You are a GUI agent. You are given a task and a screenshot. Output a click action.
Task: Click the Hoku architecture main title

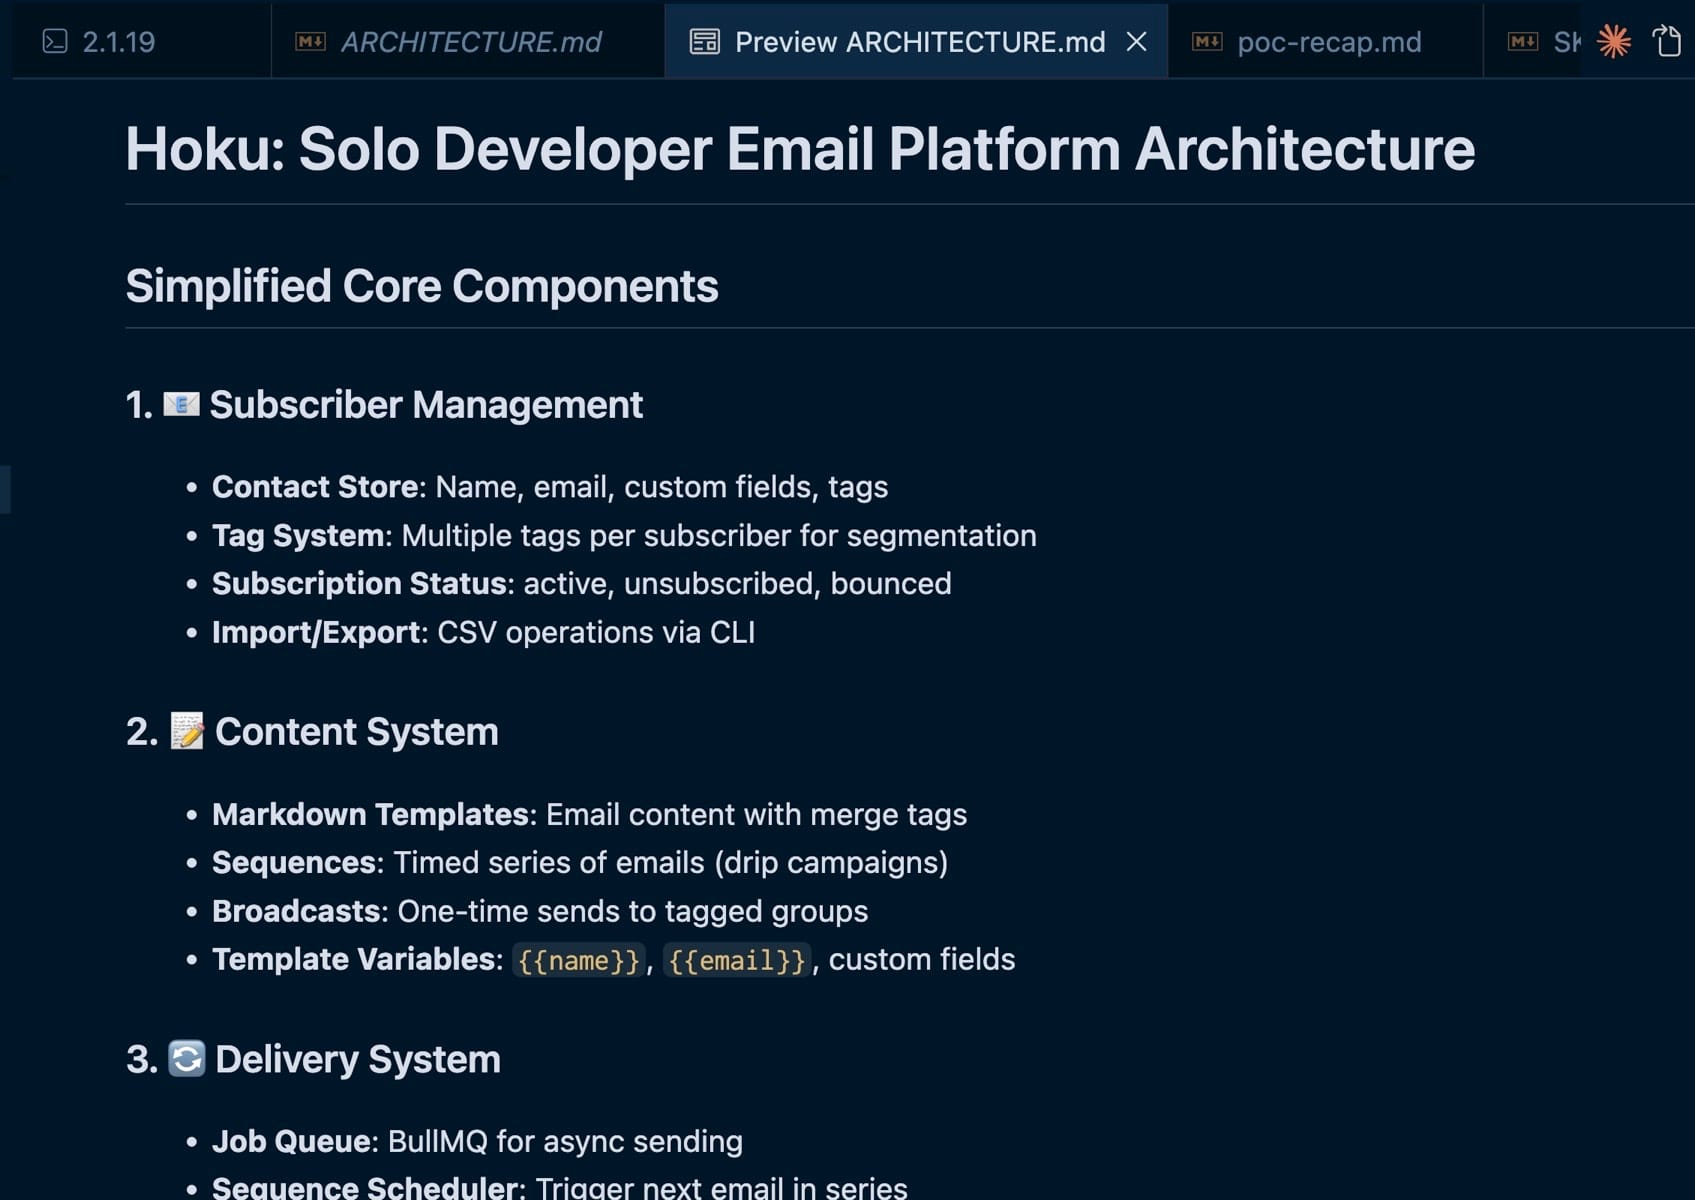pyautogui.click(x=799, y=149)
